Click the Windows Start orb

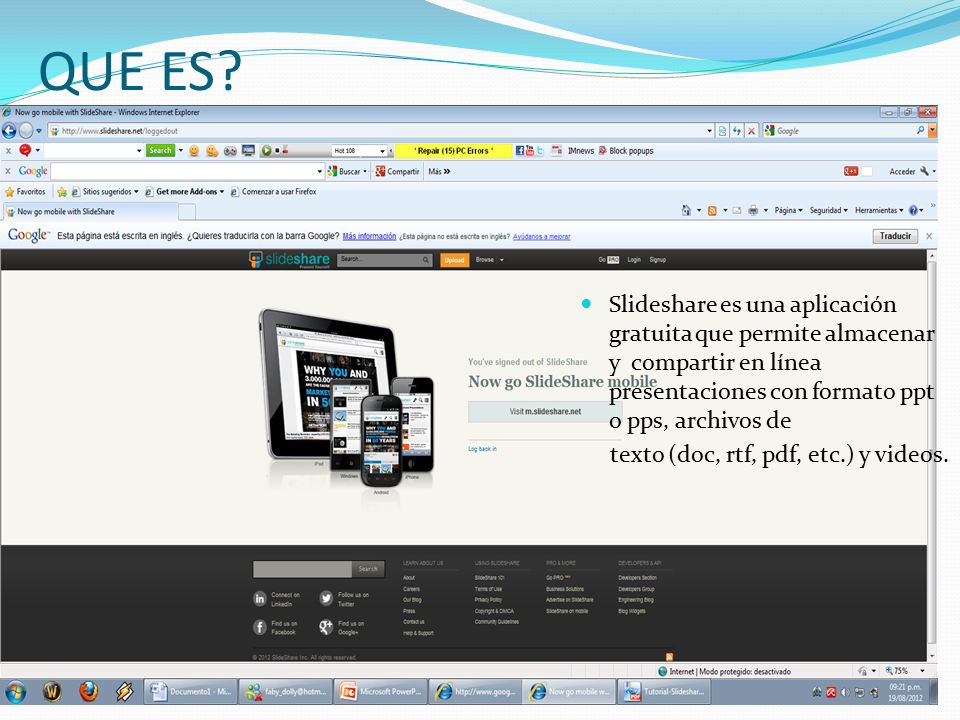click(x=15, y=692)
